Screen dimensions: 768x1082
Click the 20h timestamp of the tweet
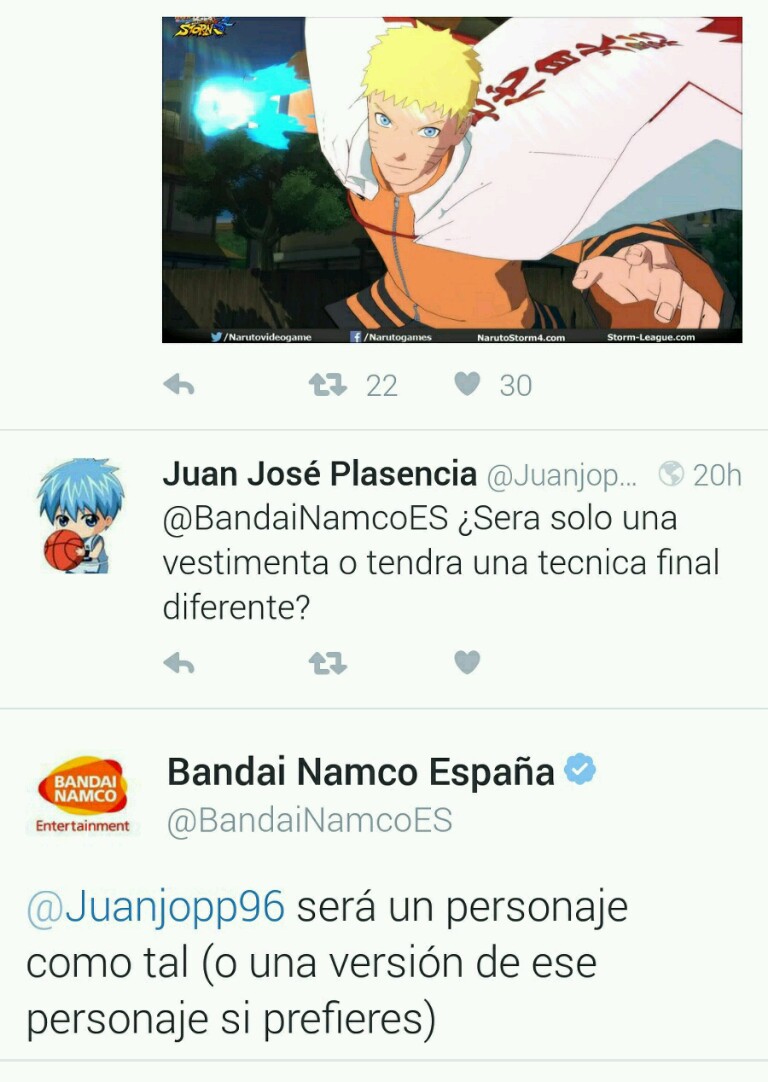(x=717, y=475)
